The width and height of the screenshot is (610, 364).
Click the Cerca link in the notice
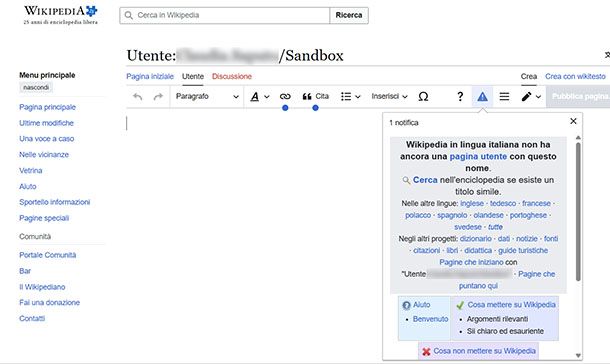(425, 180)
